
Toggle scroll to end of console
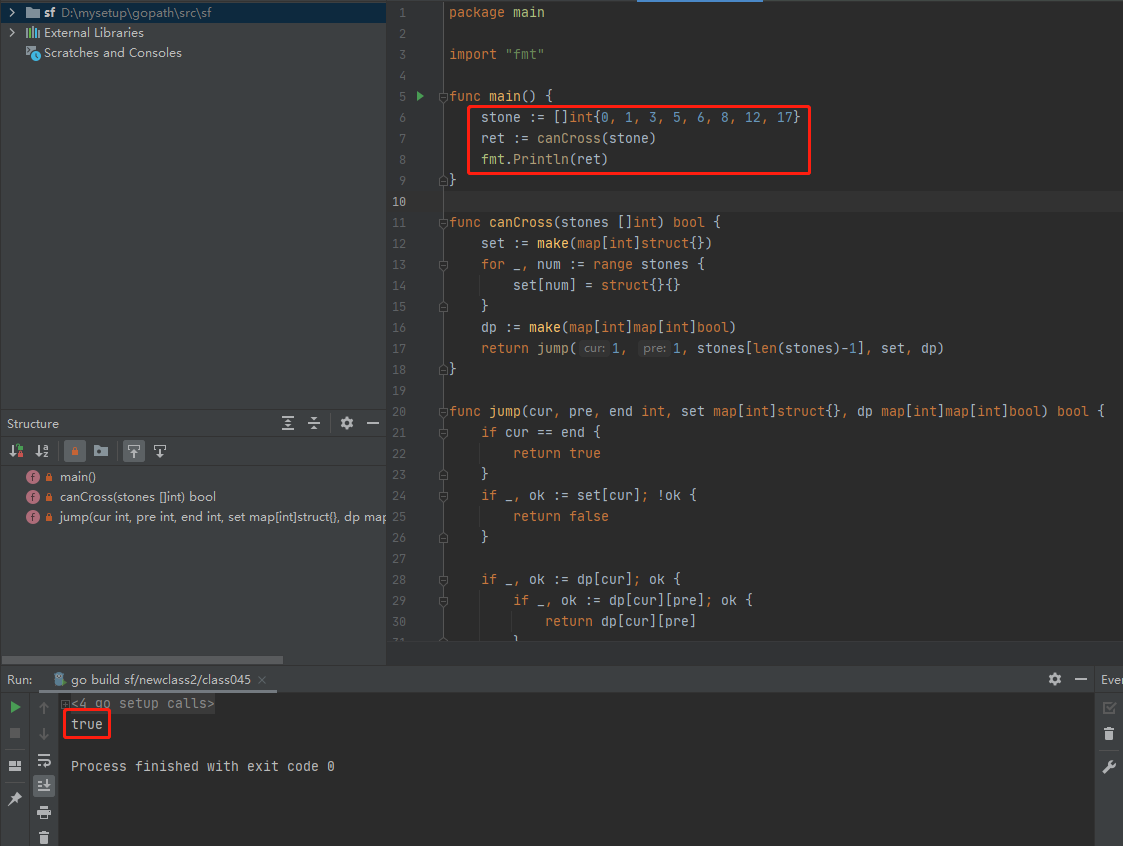click(44, 786)
